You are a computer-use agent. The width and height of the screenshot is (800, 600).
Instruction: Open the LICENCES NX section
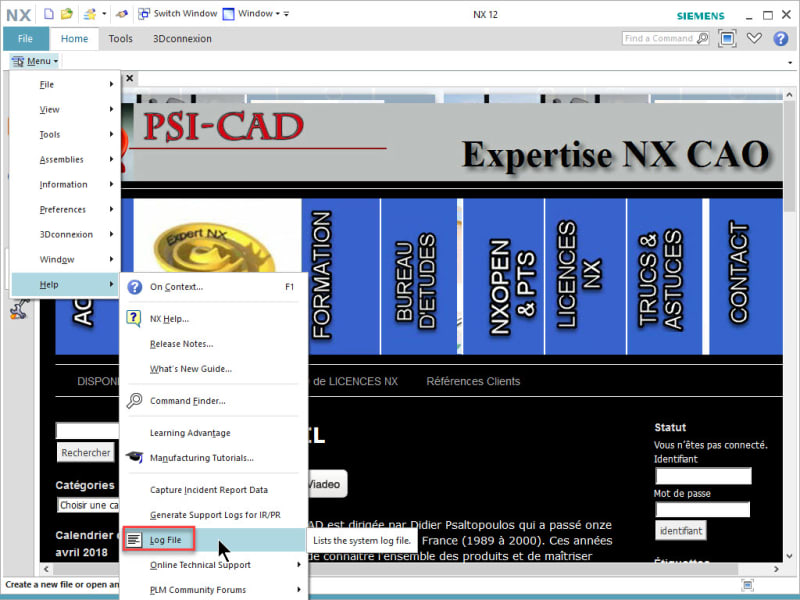click(x=585, y=276)
